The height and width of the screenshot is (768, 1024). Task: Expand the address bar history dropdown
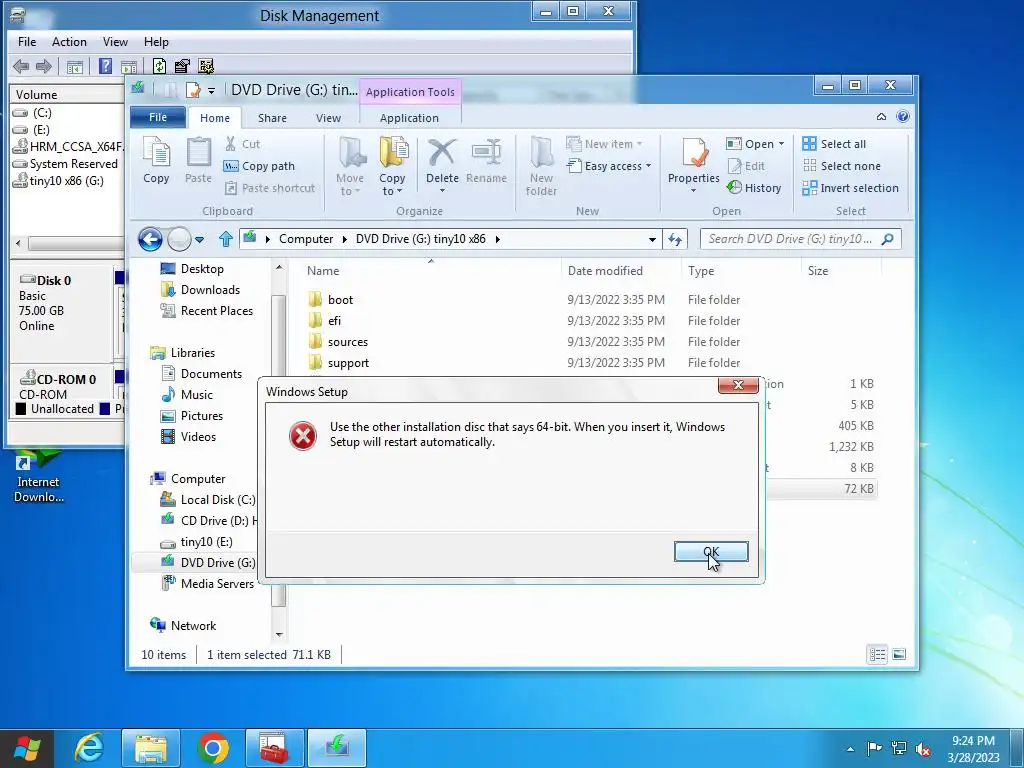point(652,240)
